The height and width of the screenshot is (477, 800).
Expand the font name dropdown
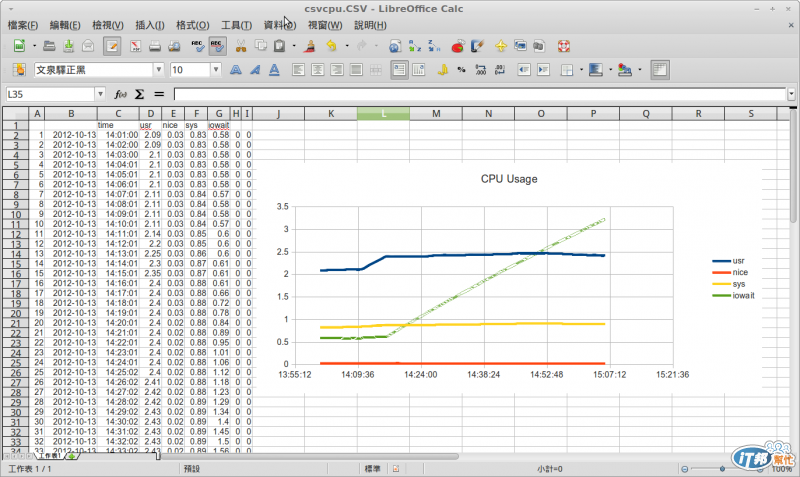(x=159, y=70)
